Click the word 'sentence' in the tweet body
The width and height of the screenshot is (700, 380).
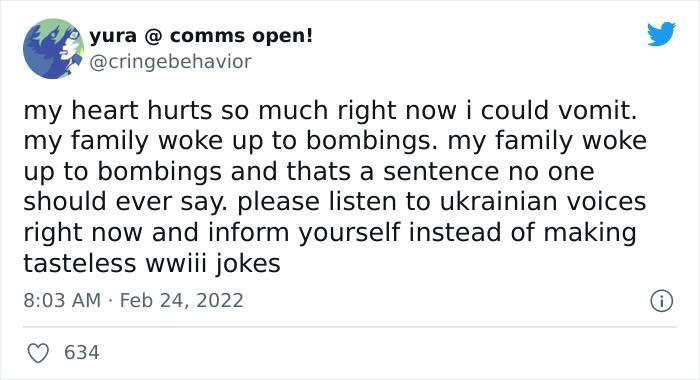click(441, 172)
